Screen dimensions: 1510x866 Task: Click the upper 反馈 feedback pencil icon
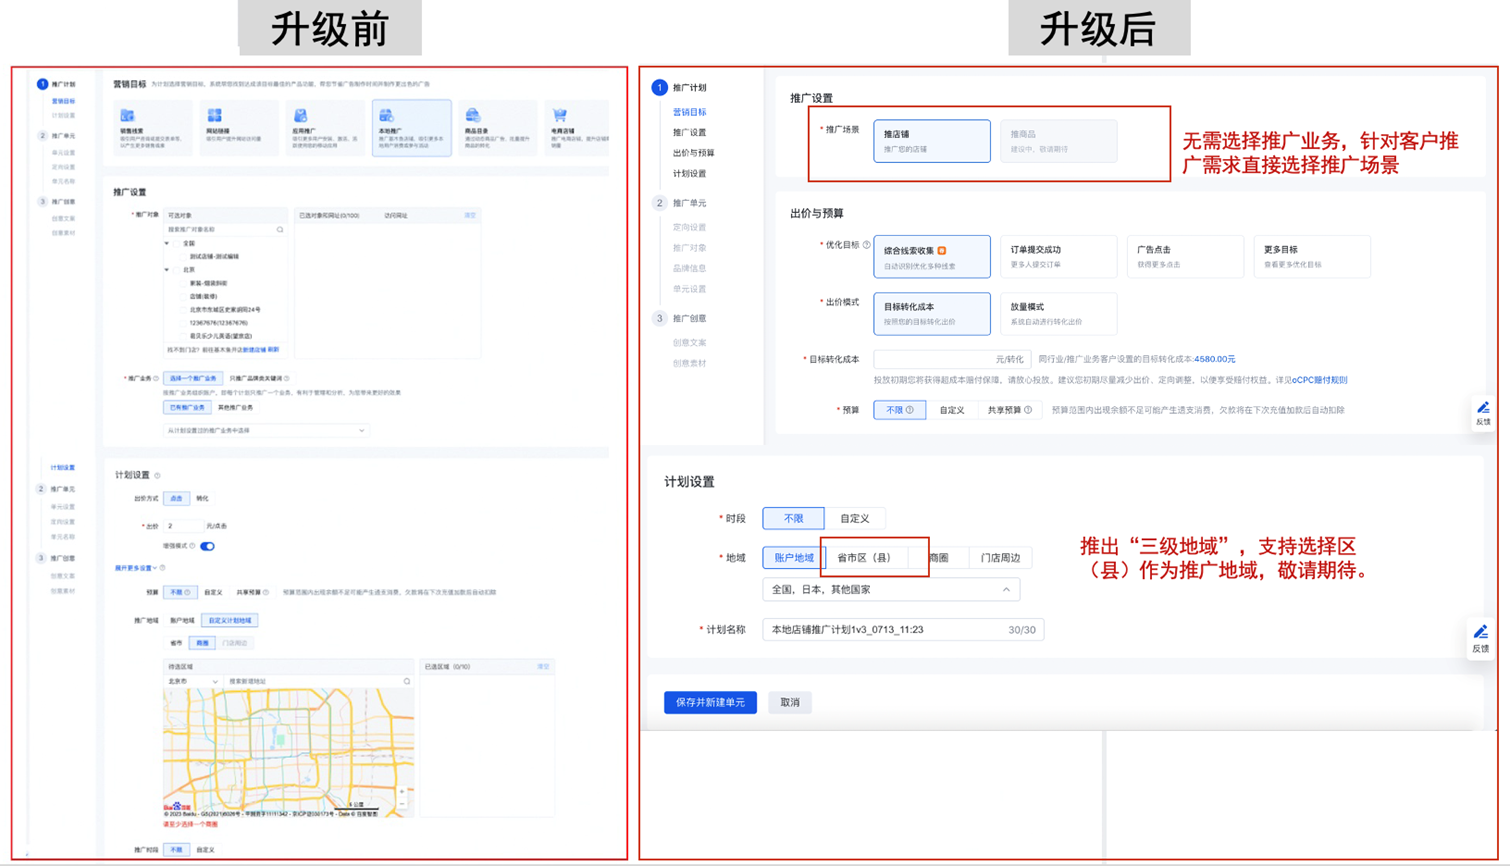(1483, 408)
